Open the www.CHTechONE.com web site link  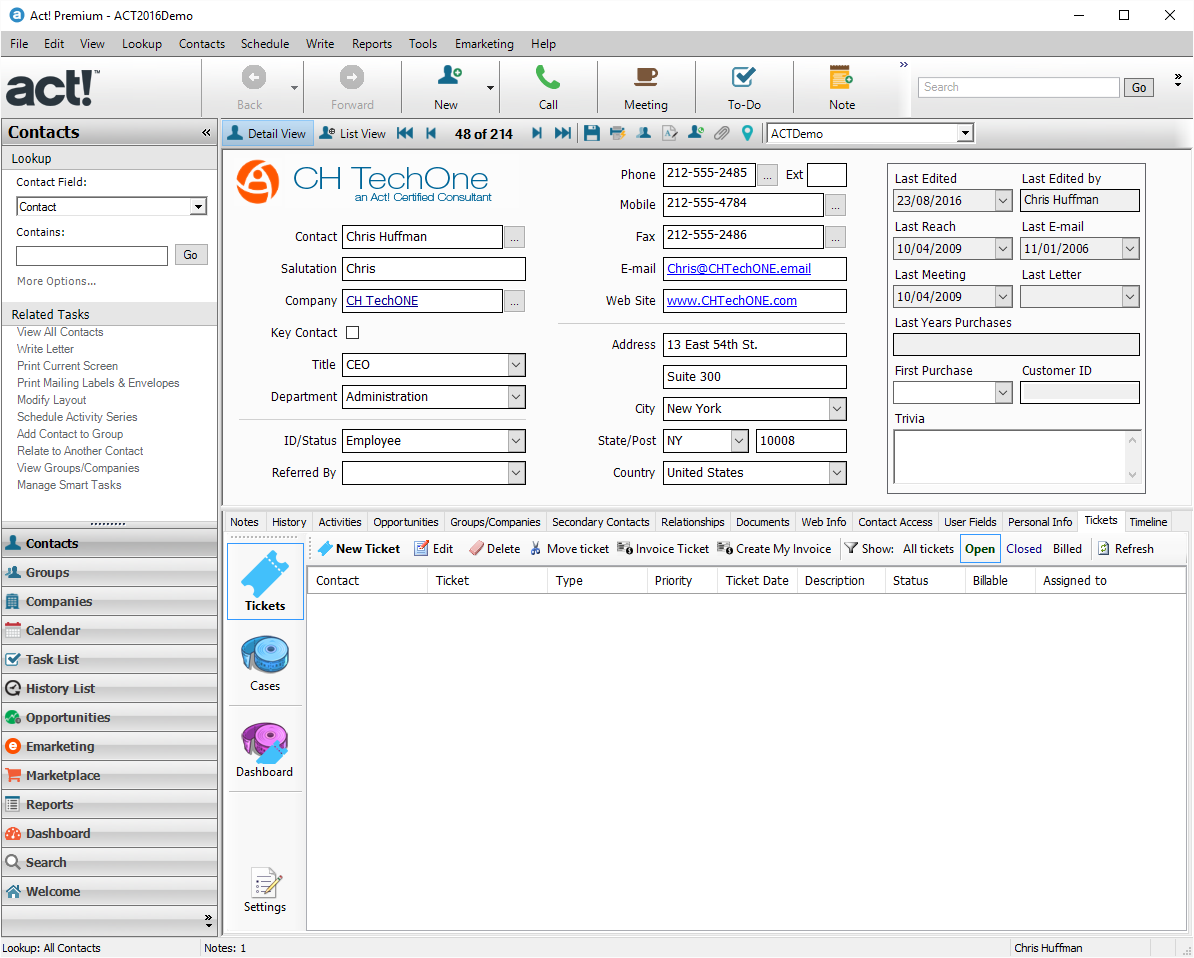tap(731, 301)
